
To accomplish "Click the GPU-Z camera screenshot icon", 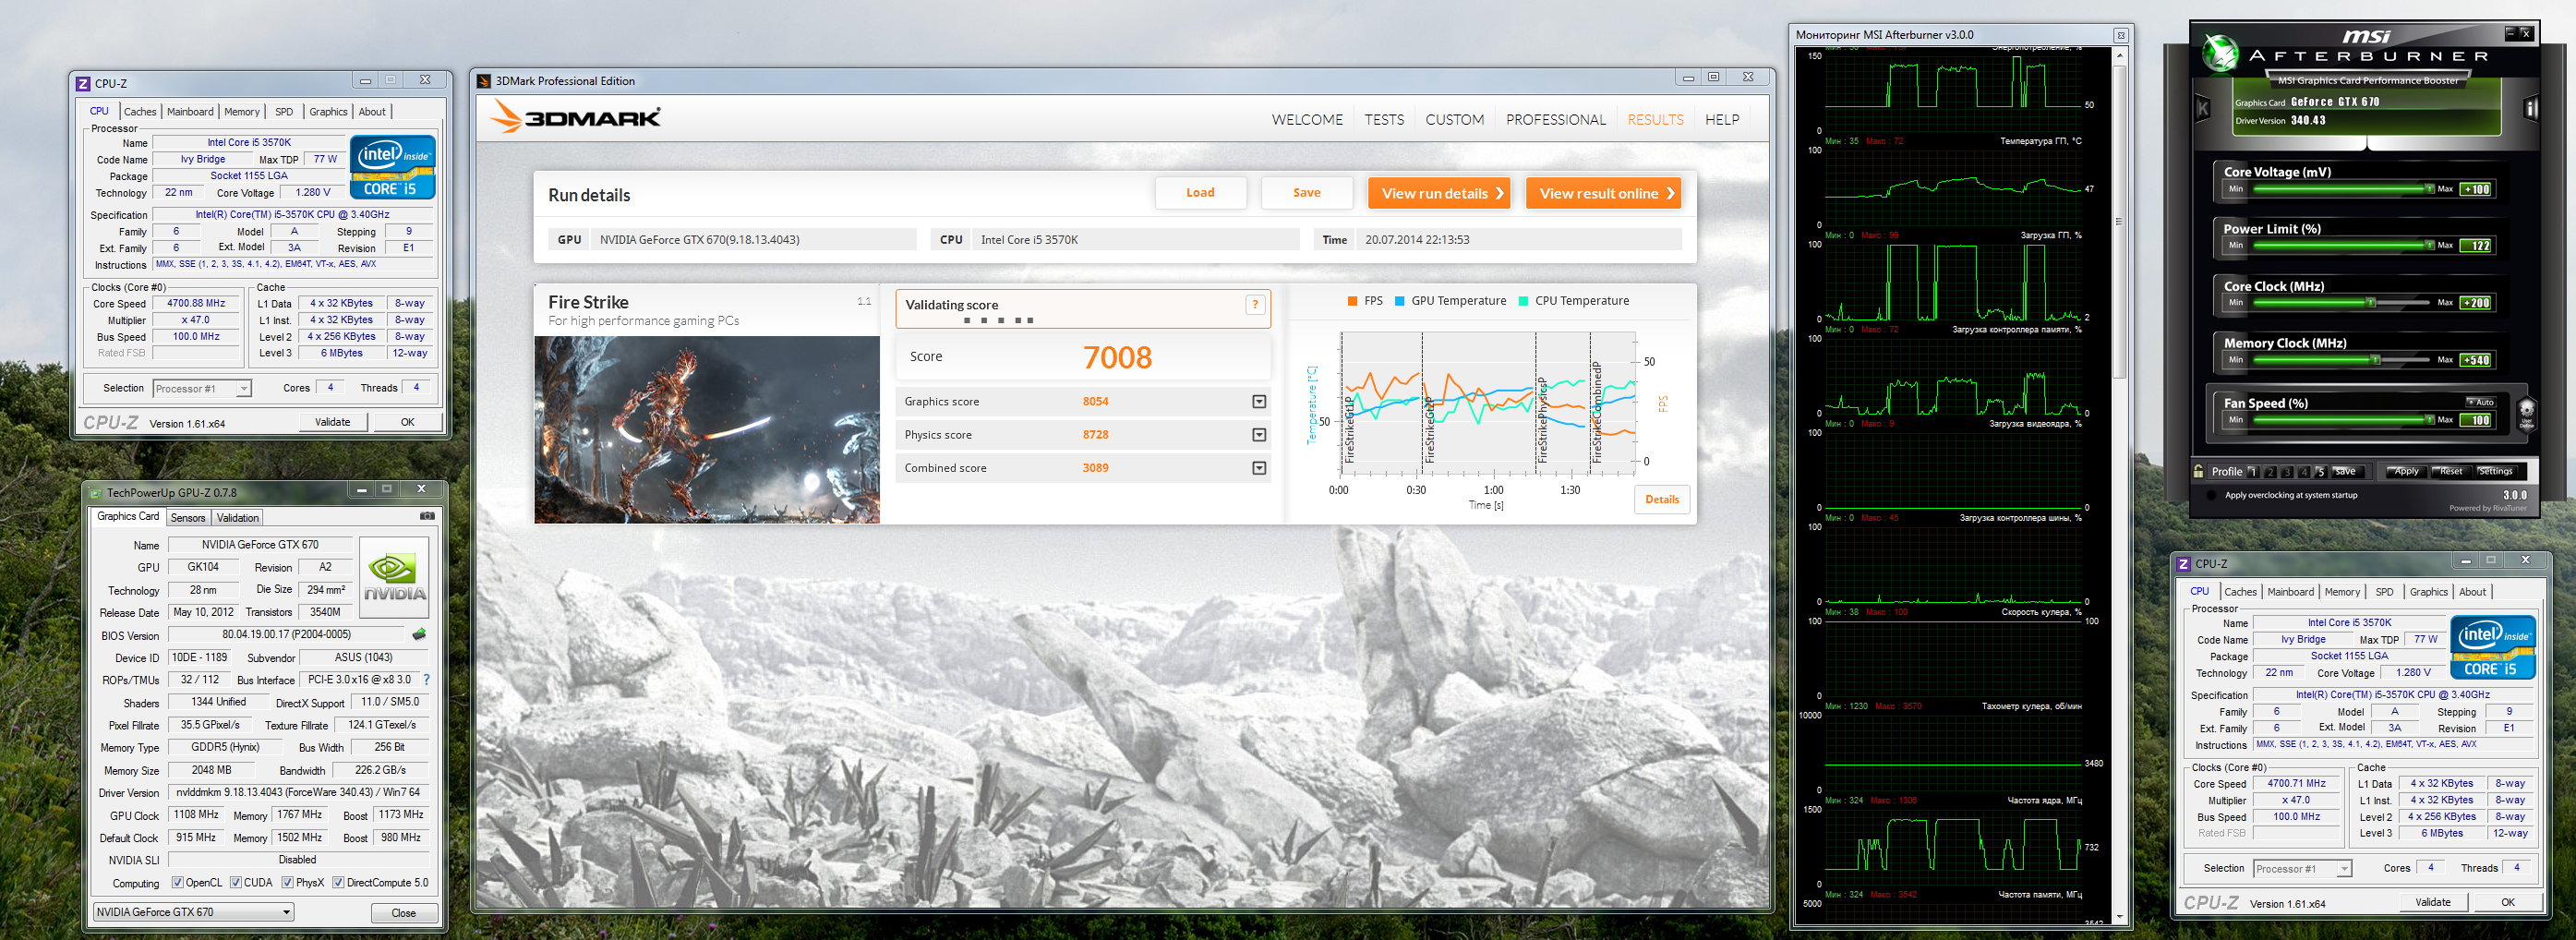I will tap(427, 516).
